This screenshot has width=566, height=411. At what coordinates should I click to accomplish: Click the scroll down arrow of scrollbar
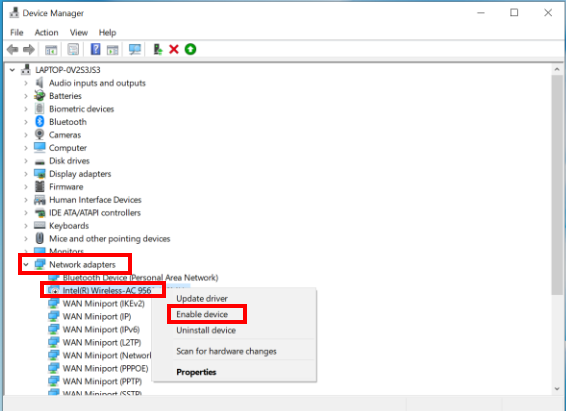(x=557, y=389)
